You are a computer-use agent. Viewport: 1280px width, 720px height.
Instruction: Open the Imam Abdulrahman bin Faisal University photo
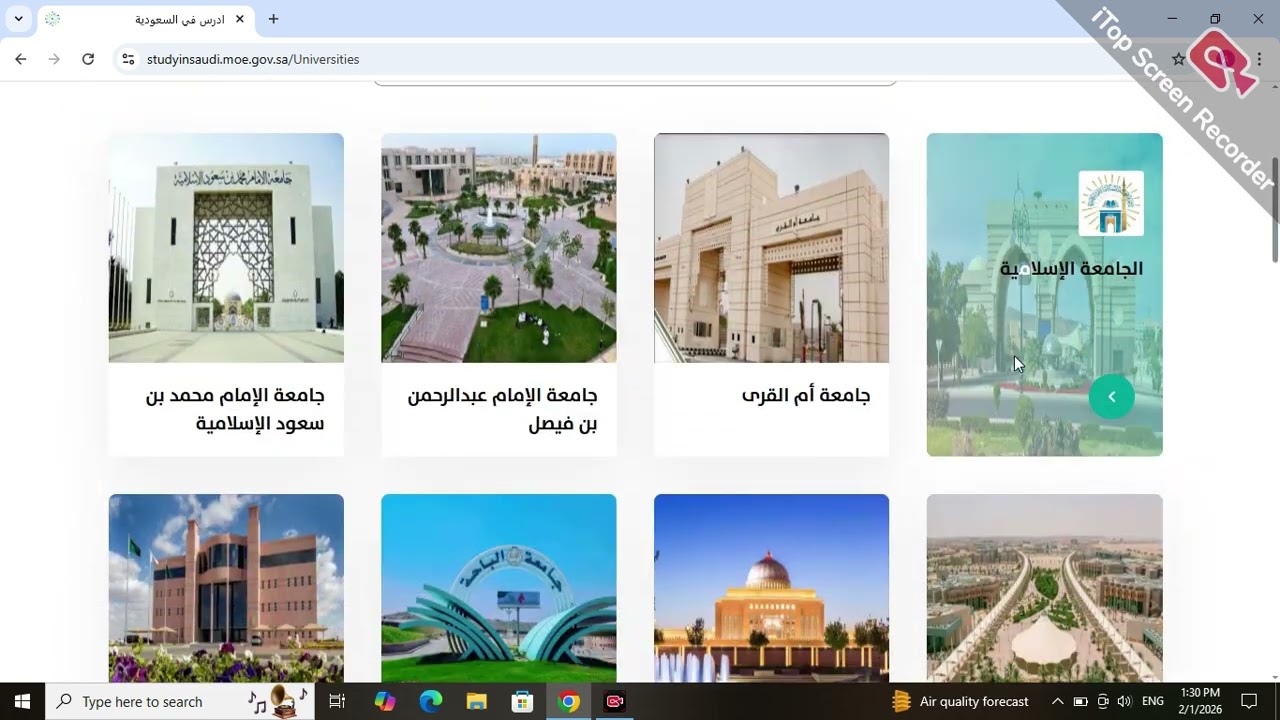tap(498, 248)
